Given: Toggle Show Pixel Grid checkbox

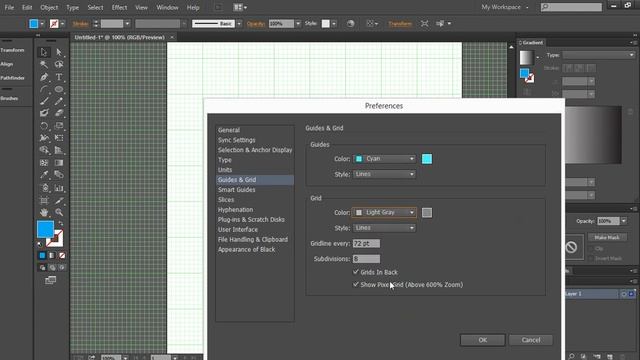Looking at the screenshot, I should 356,284.
